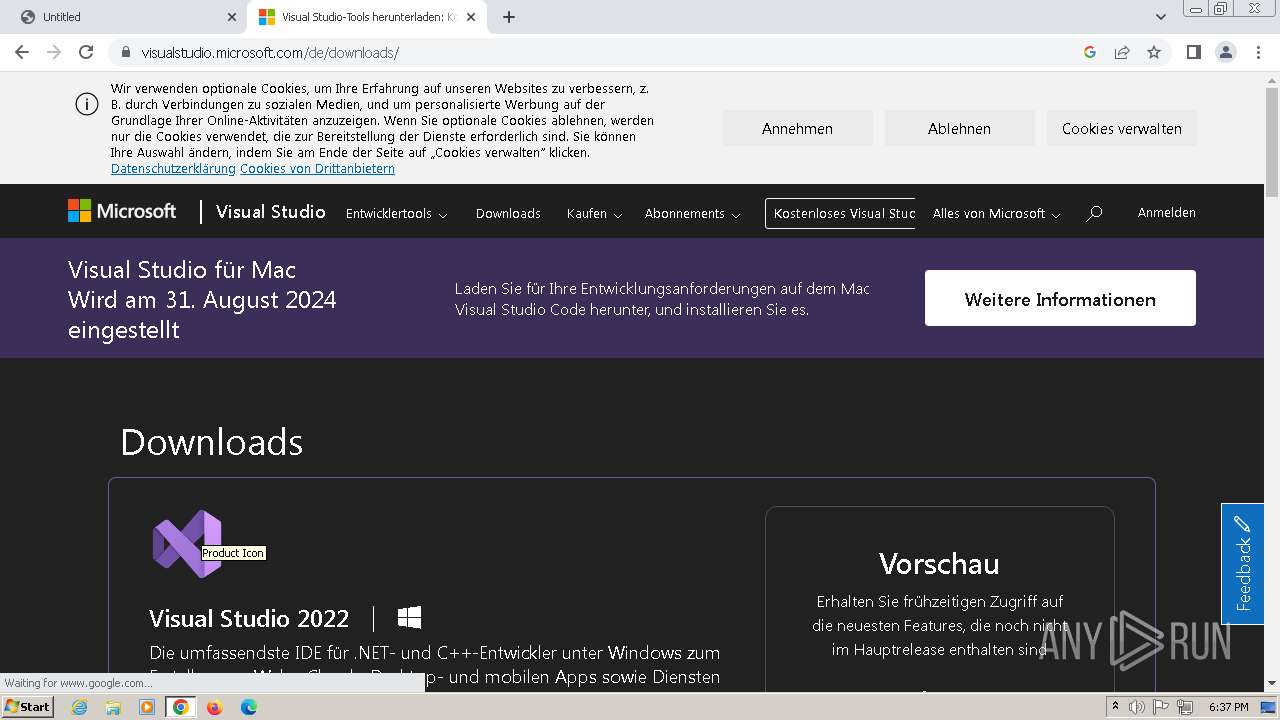Click the address bar URL field
The width and height of the screenshot is (1280, 720).
point(600,53)
